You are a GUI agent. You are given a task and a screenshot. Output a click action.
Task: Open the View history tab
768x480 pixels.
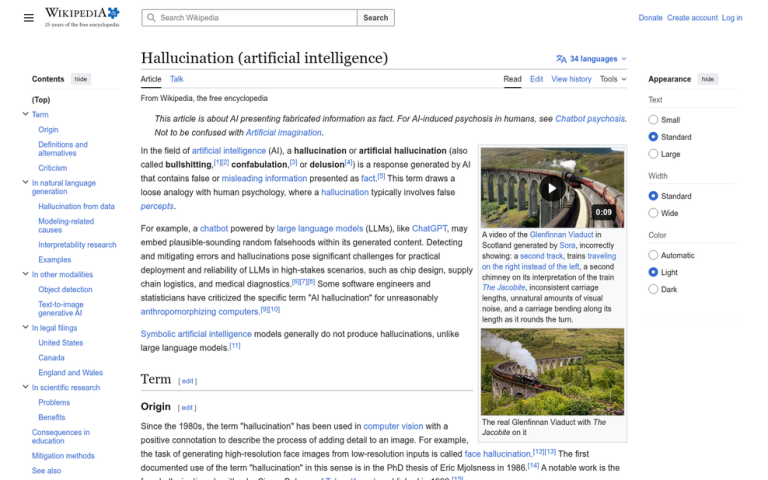tap(571, 79)
